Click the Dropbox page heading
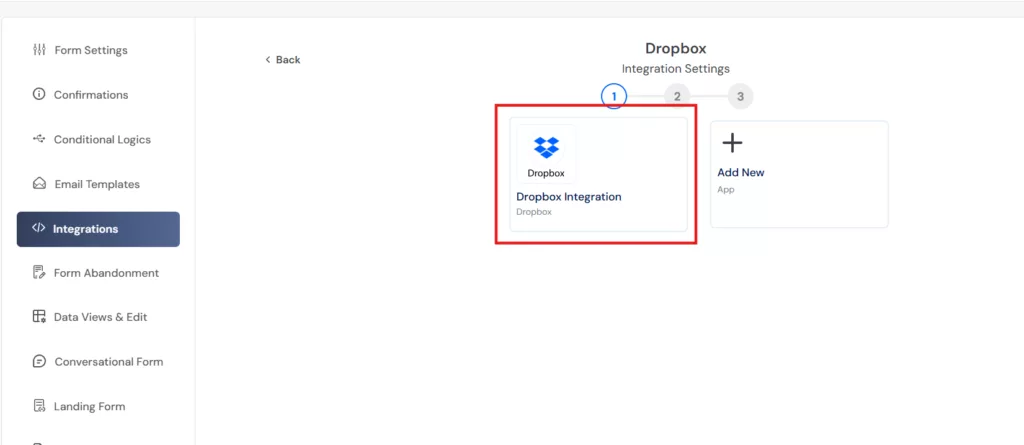1024x445 pixels. pos(676,48)
